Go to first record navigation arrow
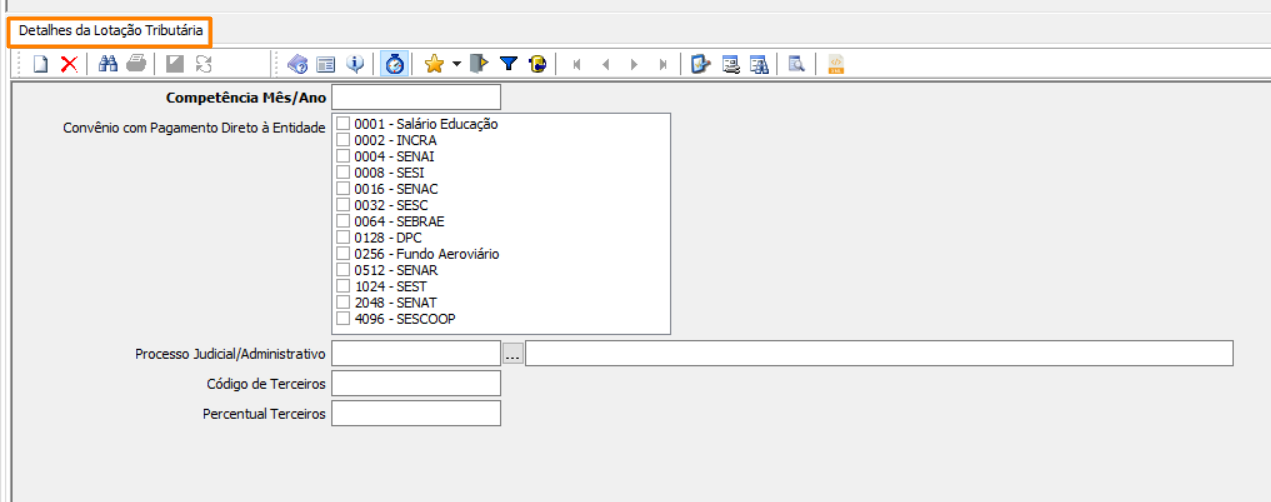 [576, 64]
